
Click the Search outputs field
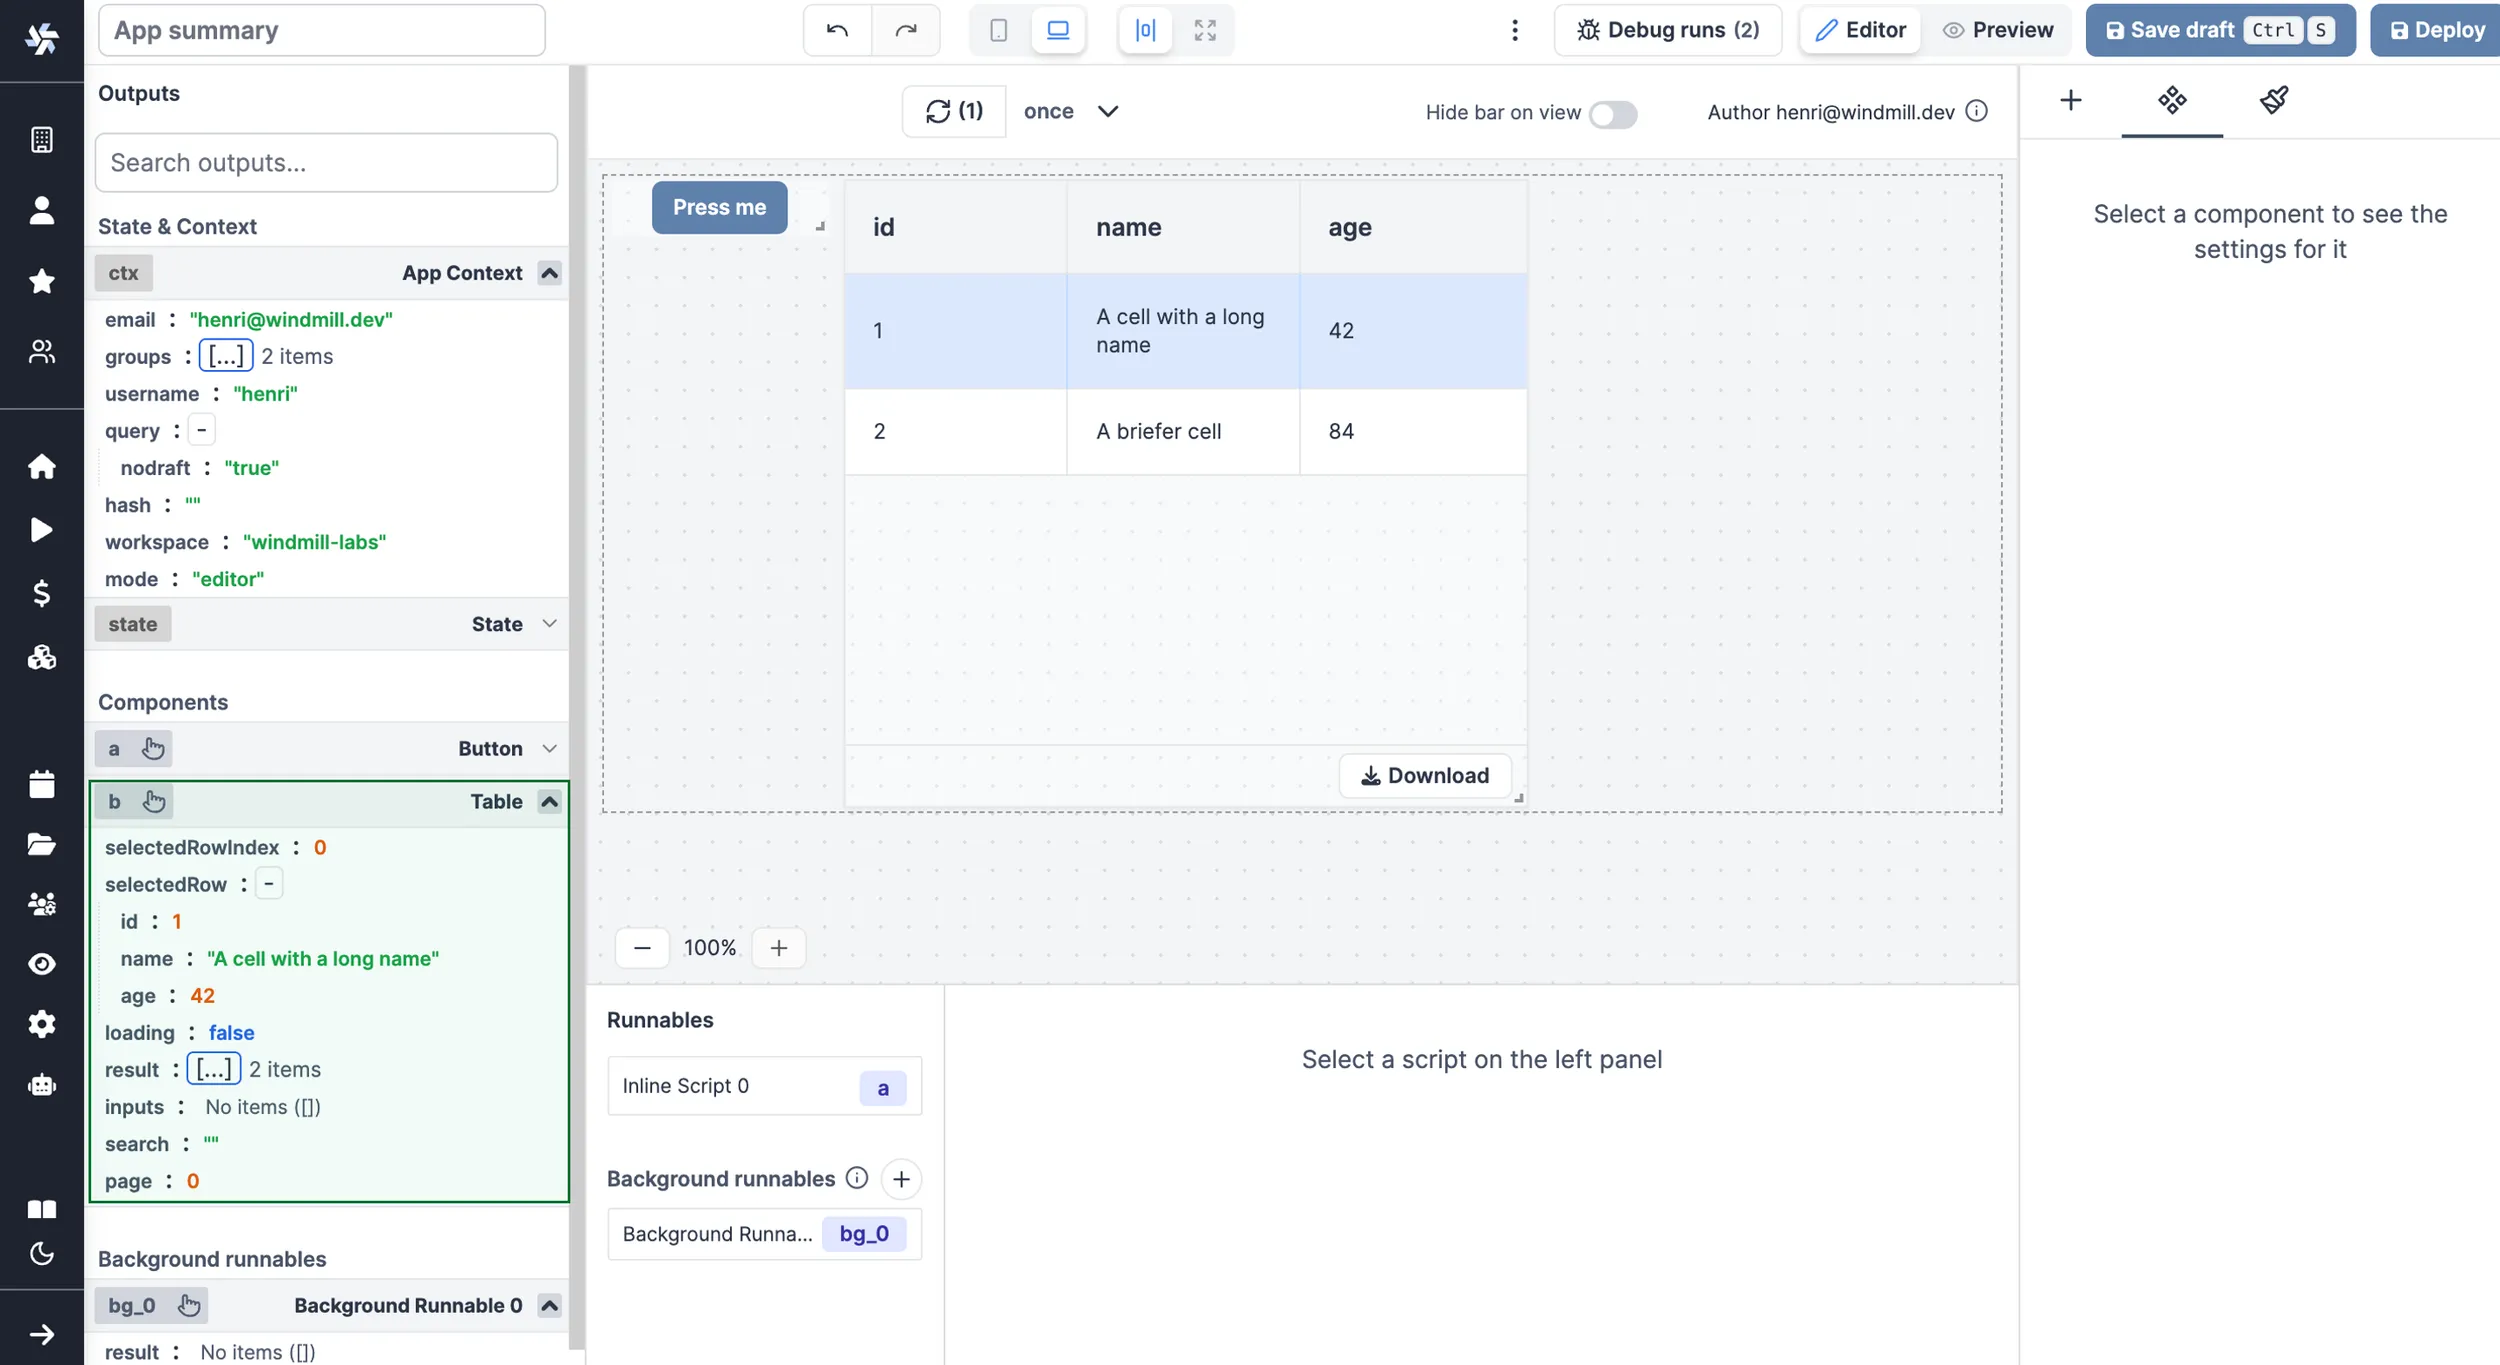[x=324, y=162]
